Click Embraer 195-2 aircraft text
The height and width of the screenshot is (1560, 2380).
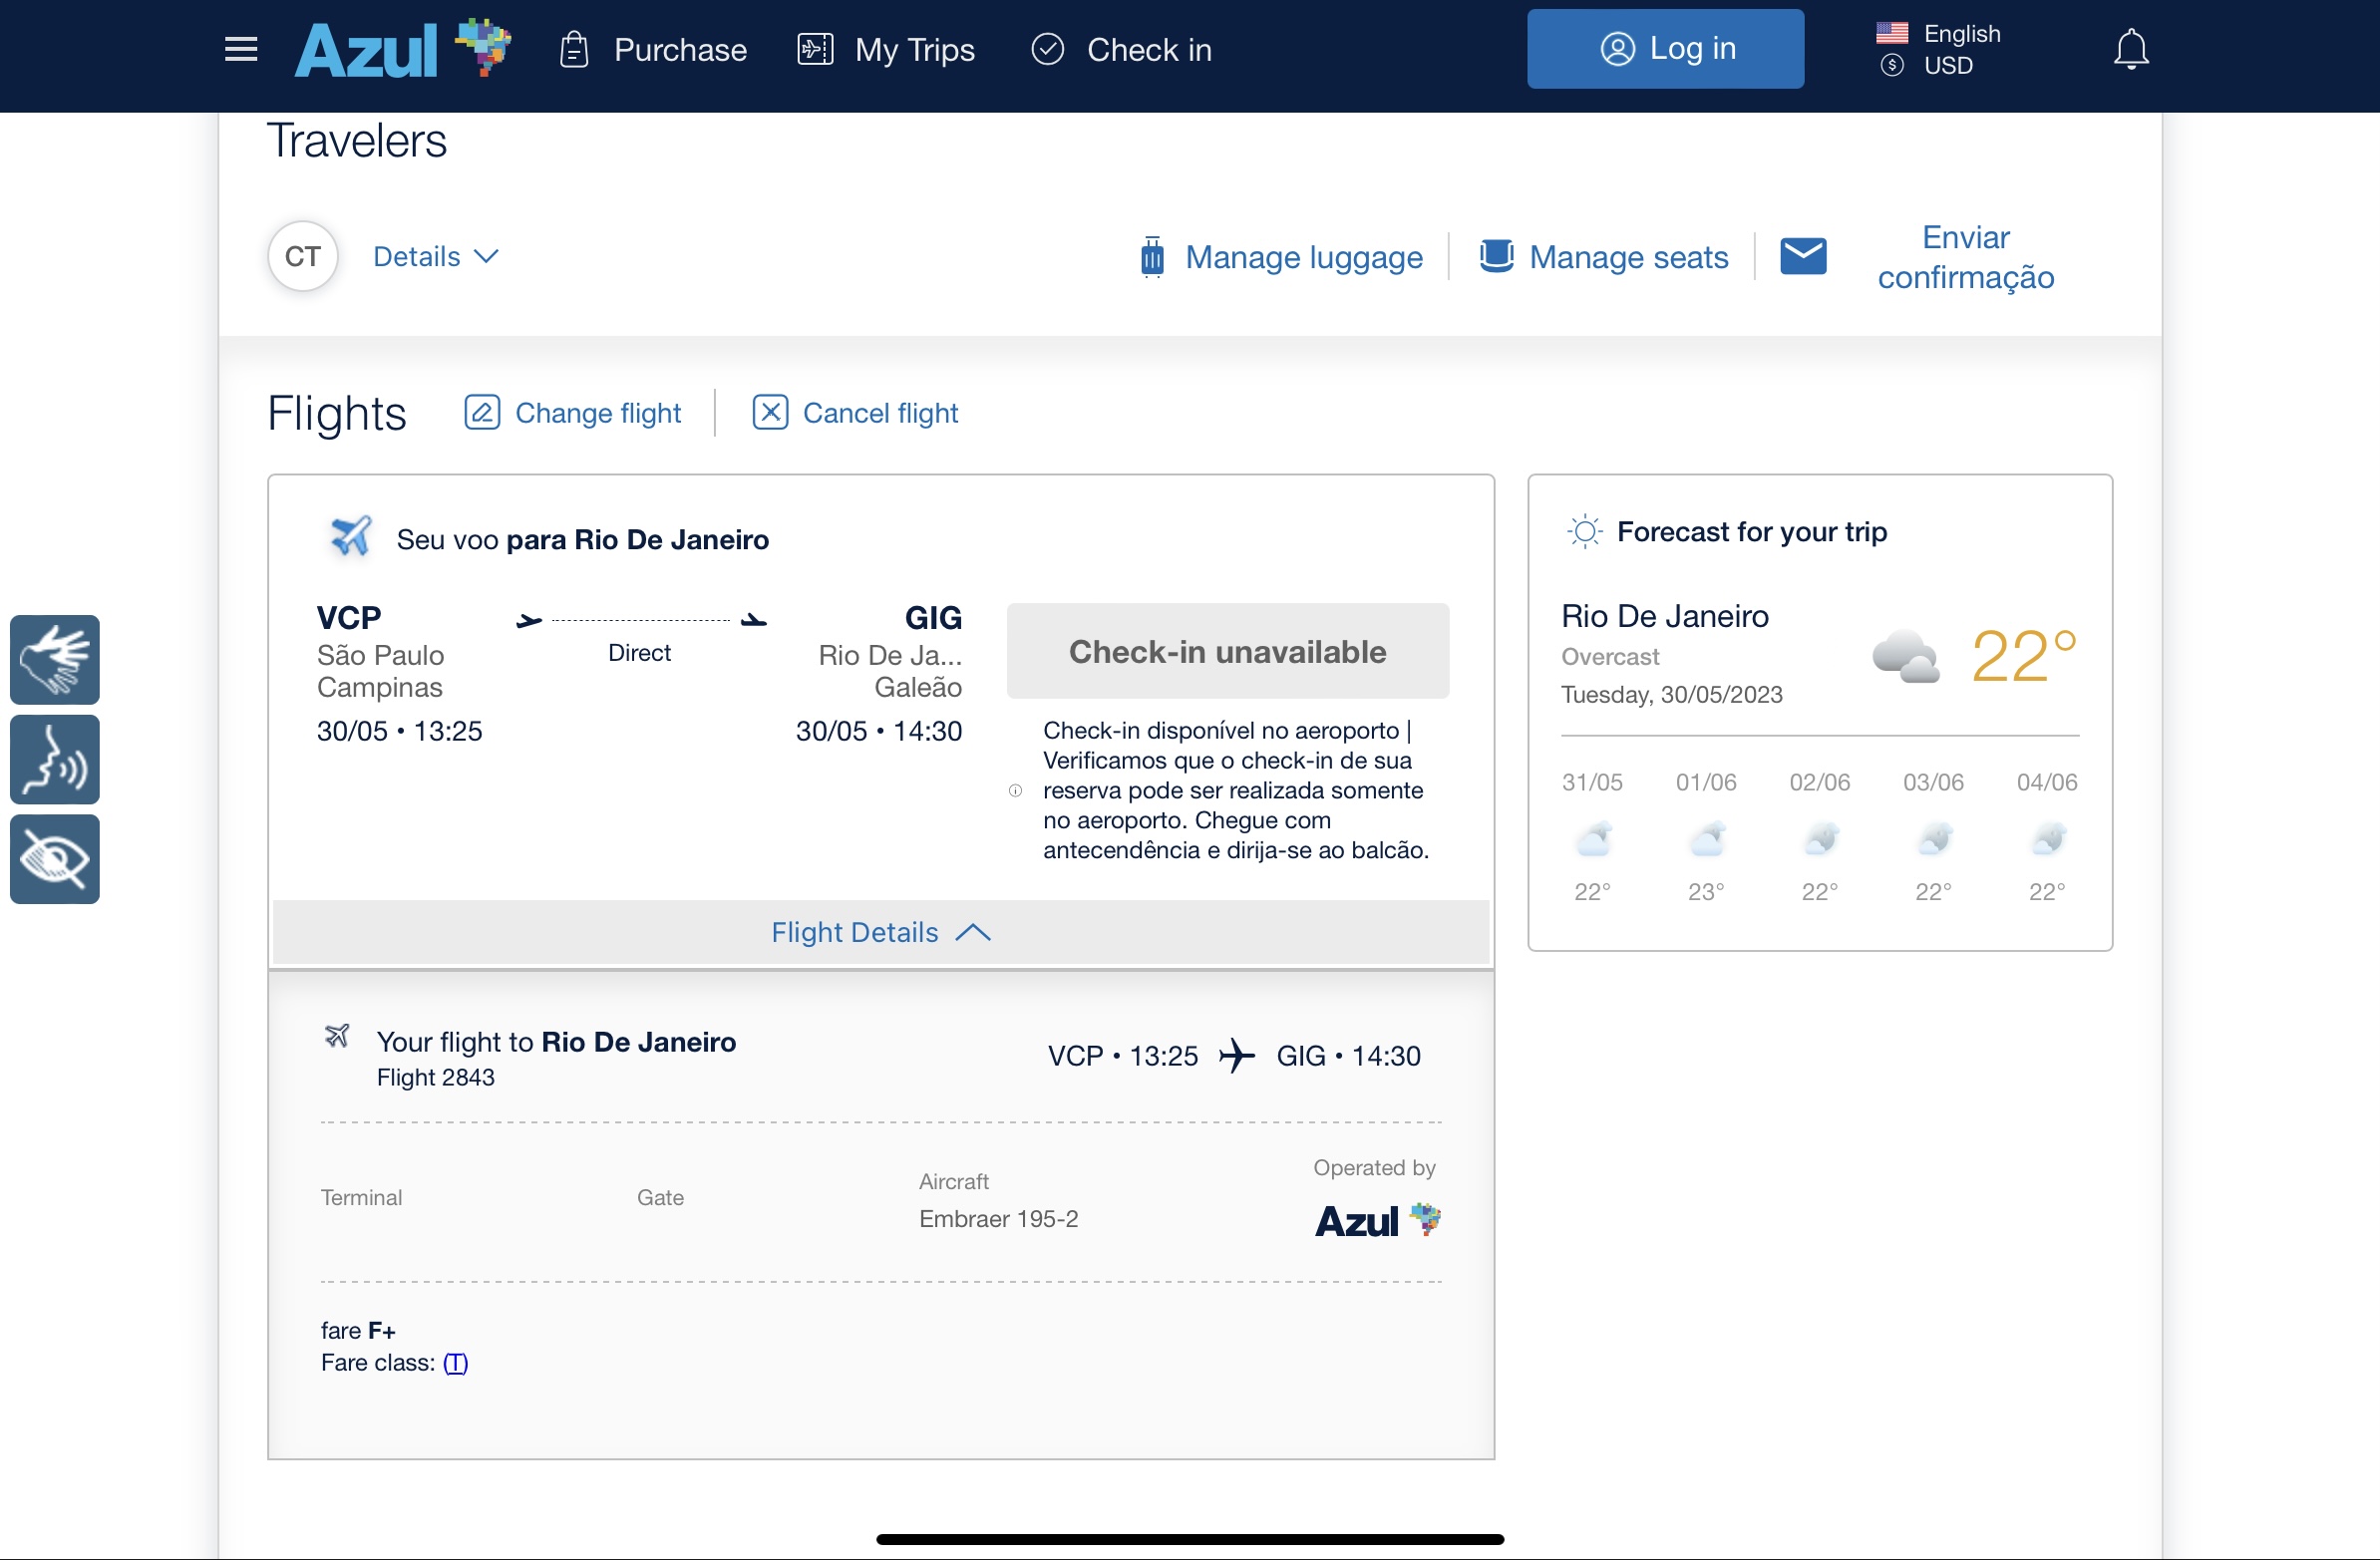pyautogui.click(x=998, y=1218)
